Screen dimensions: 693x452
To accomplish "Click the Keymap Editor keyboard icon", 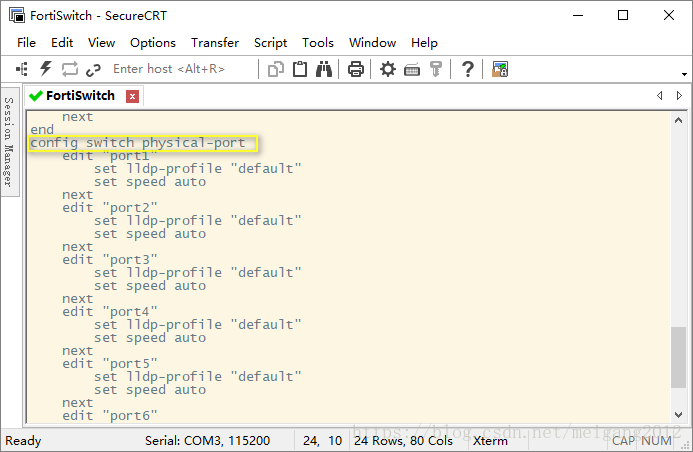I will click(x=412, y=70).
